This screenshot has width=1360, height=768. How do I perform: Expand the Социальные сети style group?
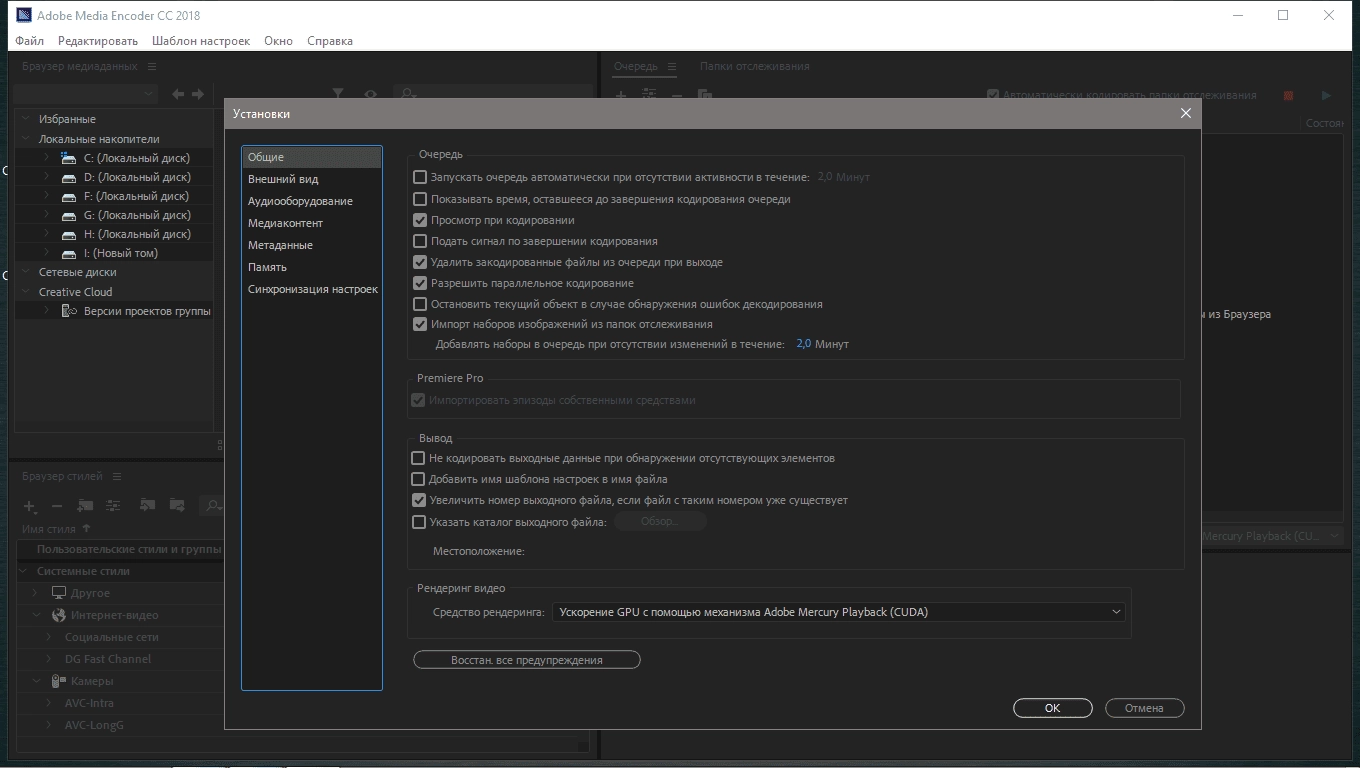(49, 637)
